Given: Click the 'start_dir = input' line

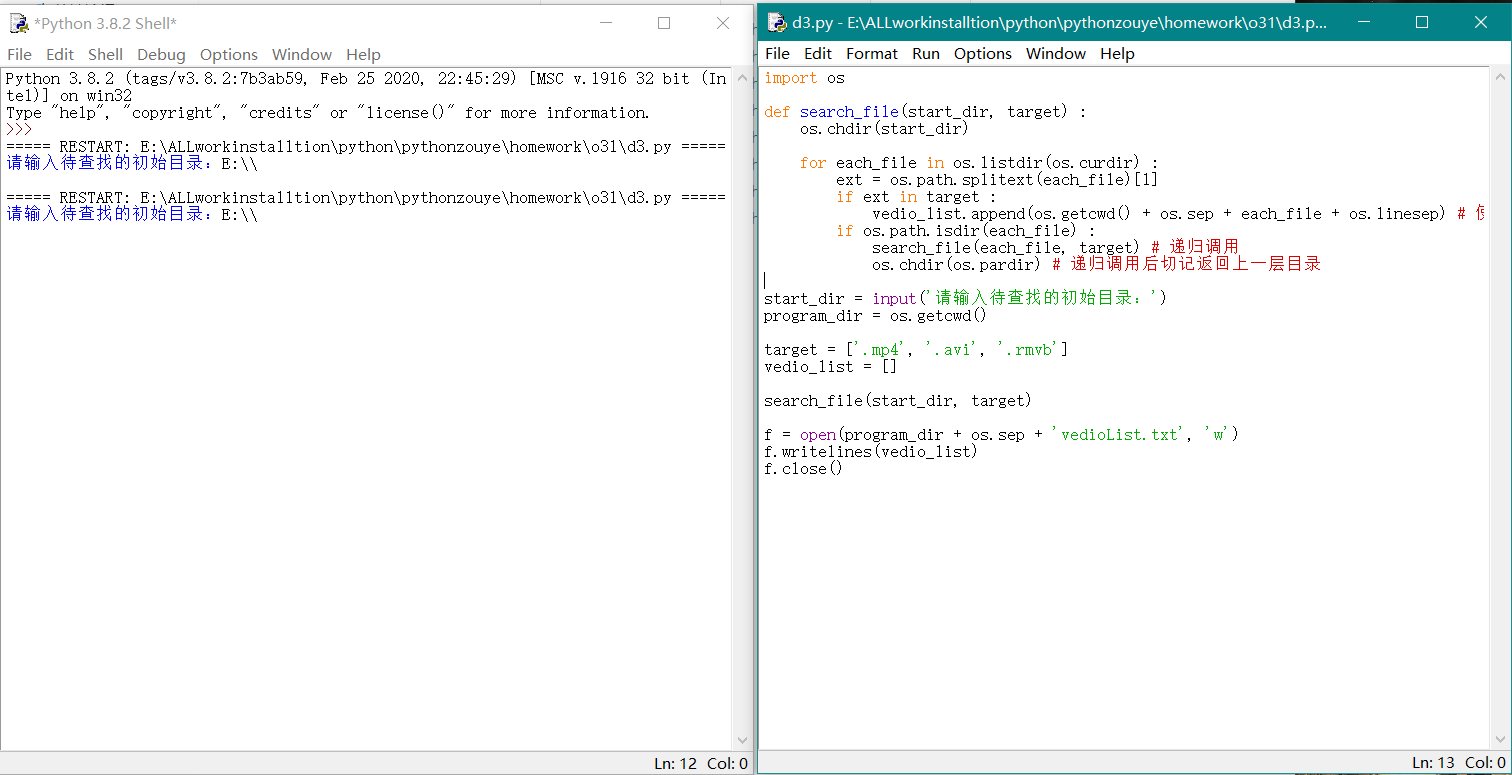Looking at the screenshot, I should tap(965, 299).
